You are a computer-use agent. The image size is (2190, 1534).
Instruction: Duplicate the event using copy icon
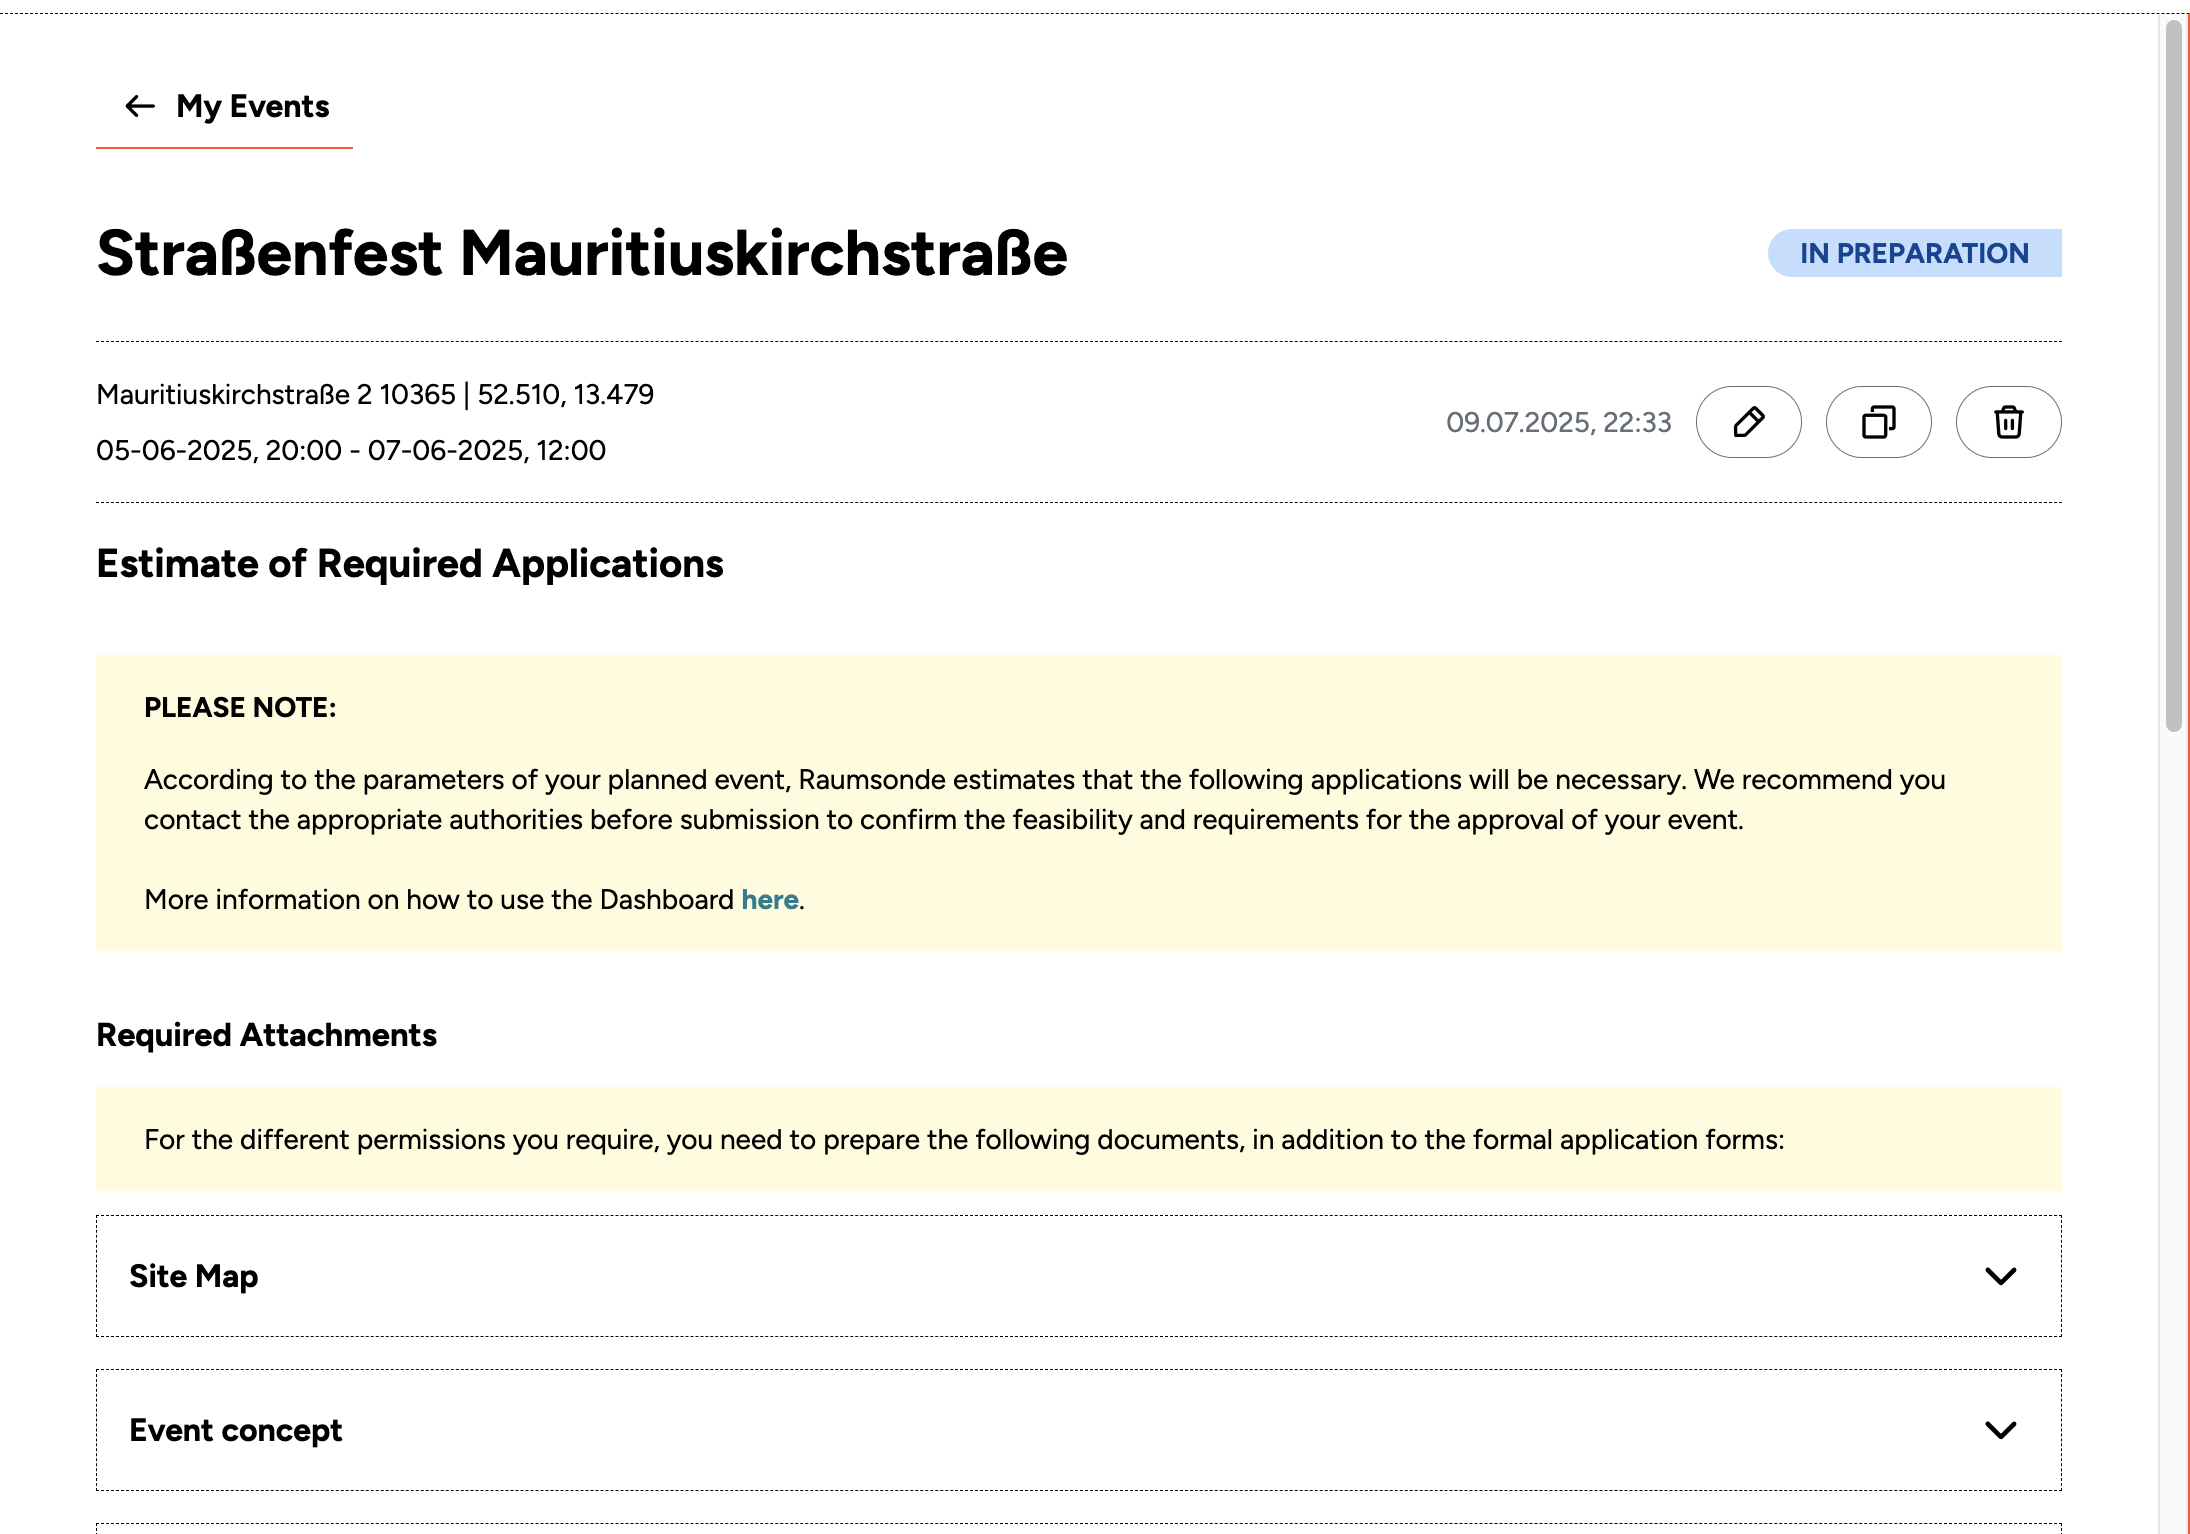(1878, 422)
